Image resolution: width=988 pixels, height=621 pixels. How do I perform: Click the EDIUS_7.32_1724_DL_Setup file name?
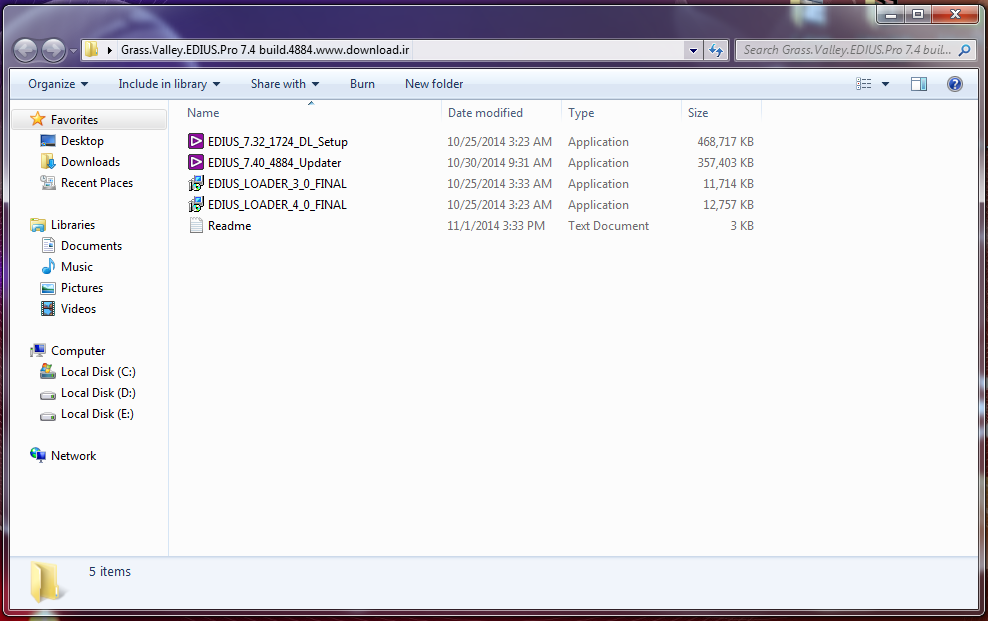point(278,142)
